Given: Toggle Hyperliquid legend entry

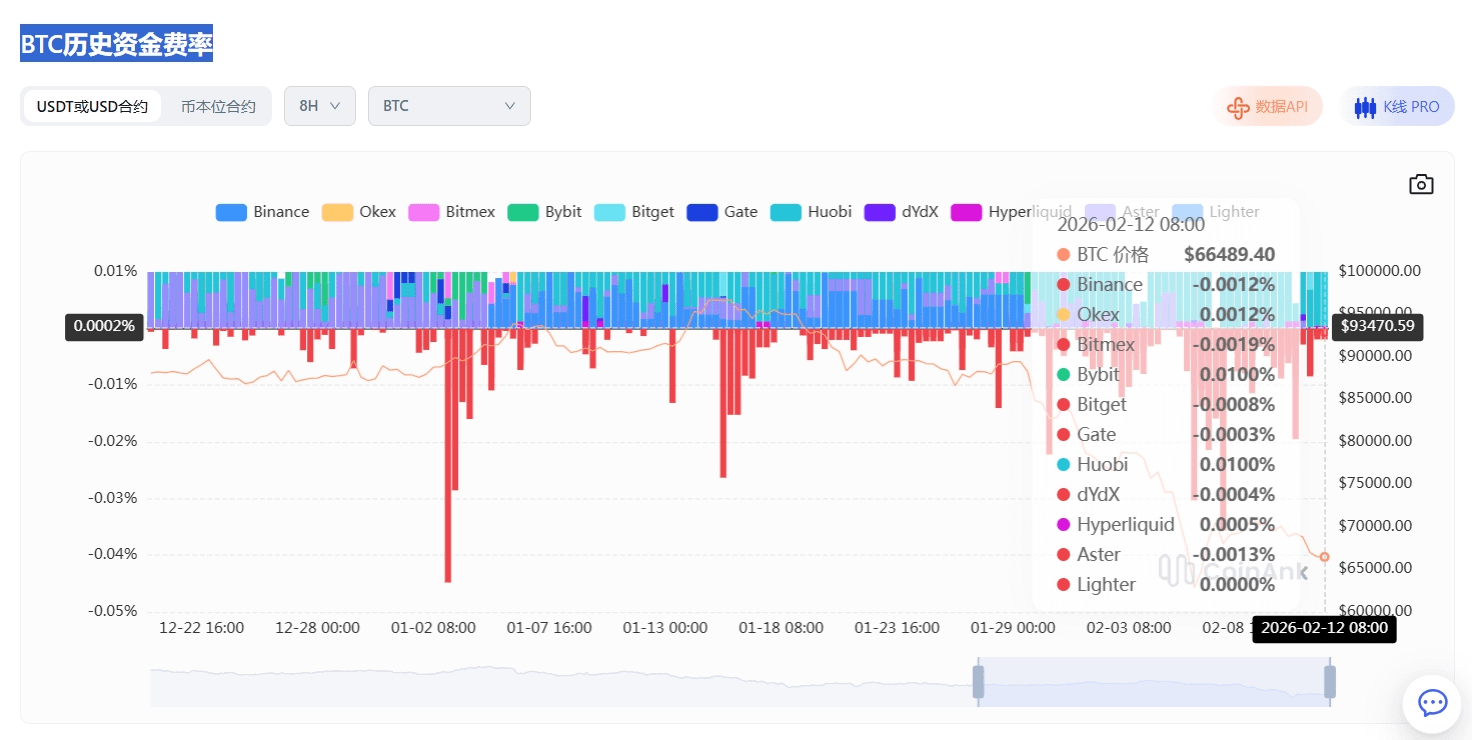Looking at the screenshot, I should click(966, 212).
